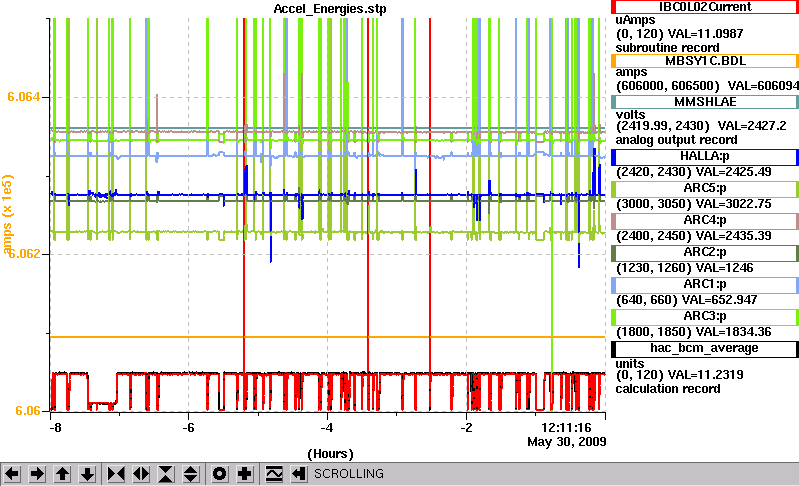Click the 'volts' units label

pyautogui.click(x=630, y=115)
